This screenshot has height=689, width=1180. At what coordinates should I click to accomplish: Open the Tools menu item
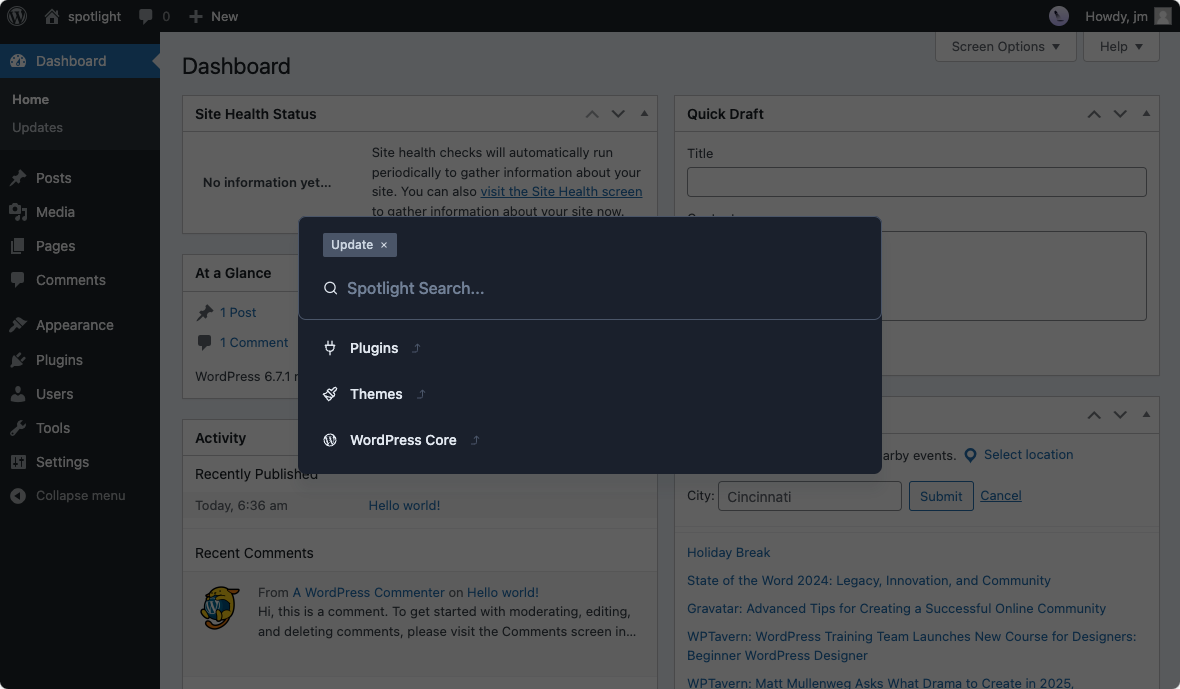tap(80, 428)
